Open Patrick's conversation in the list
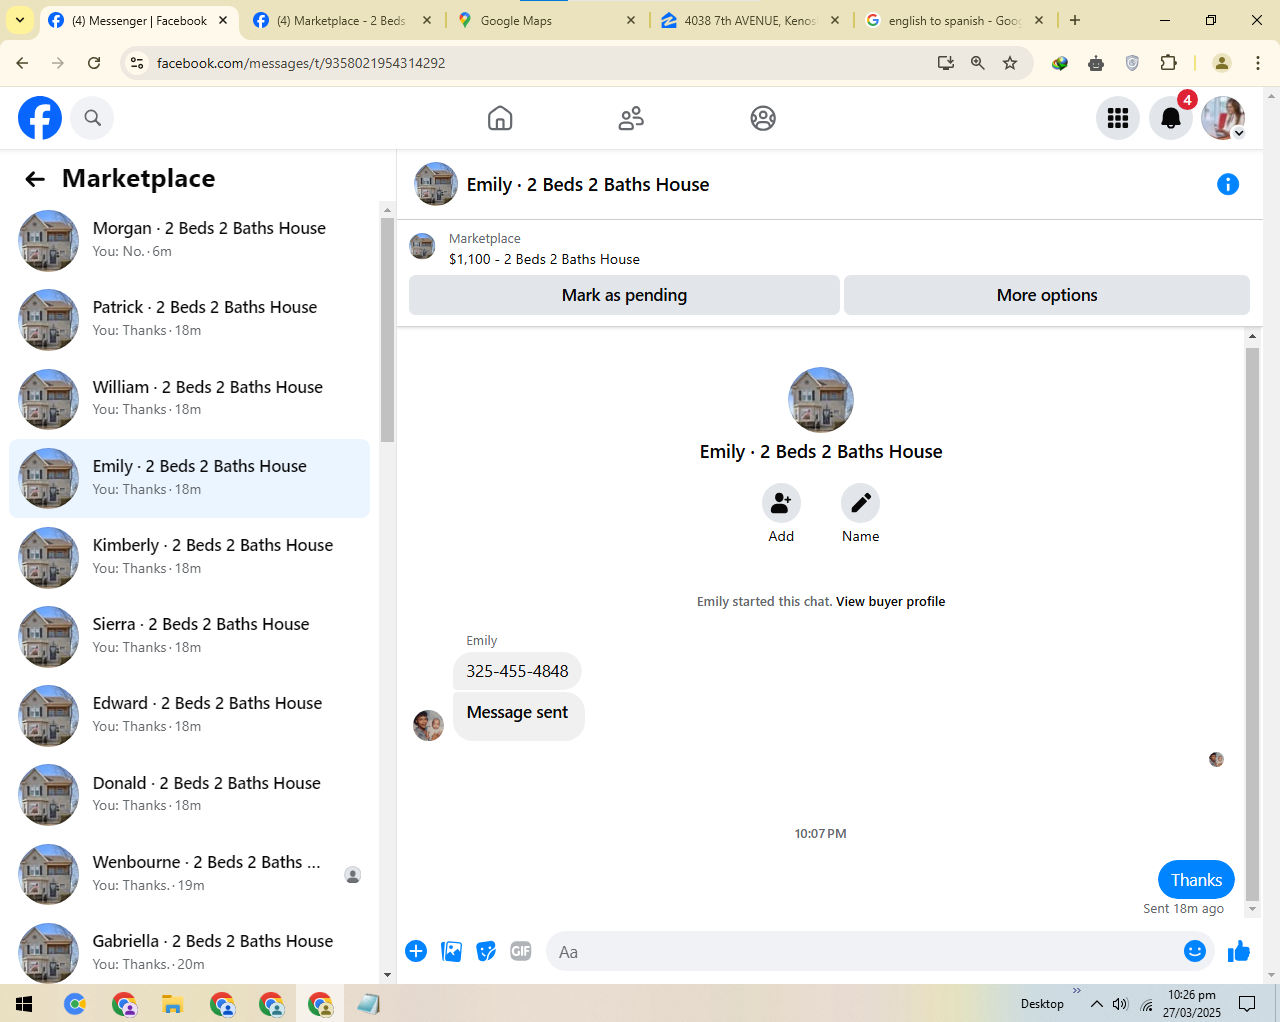The height and width of the screenshot is (1022, 1280). point(190,320)
